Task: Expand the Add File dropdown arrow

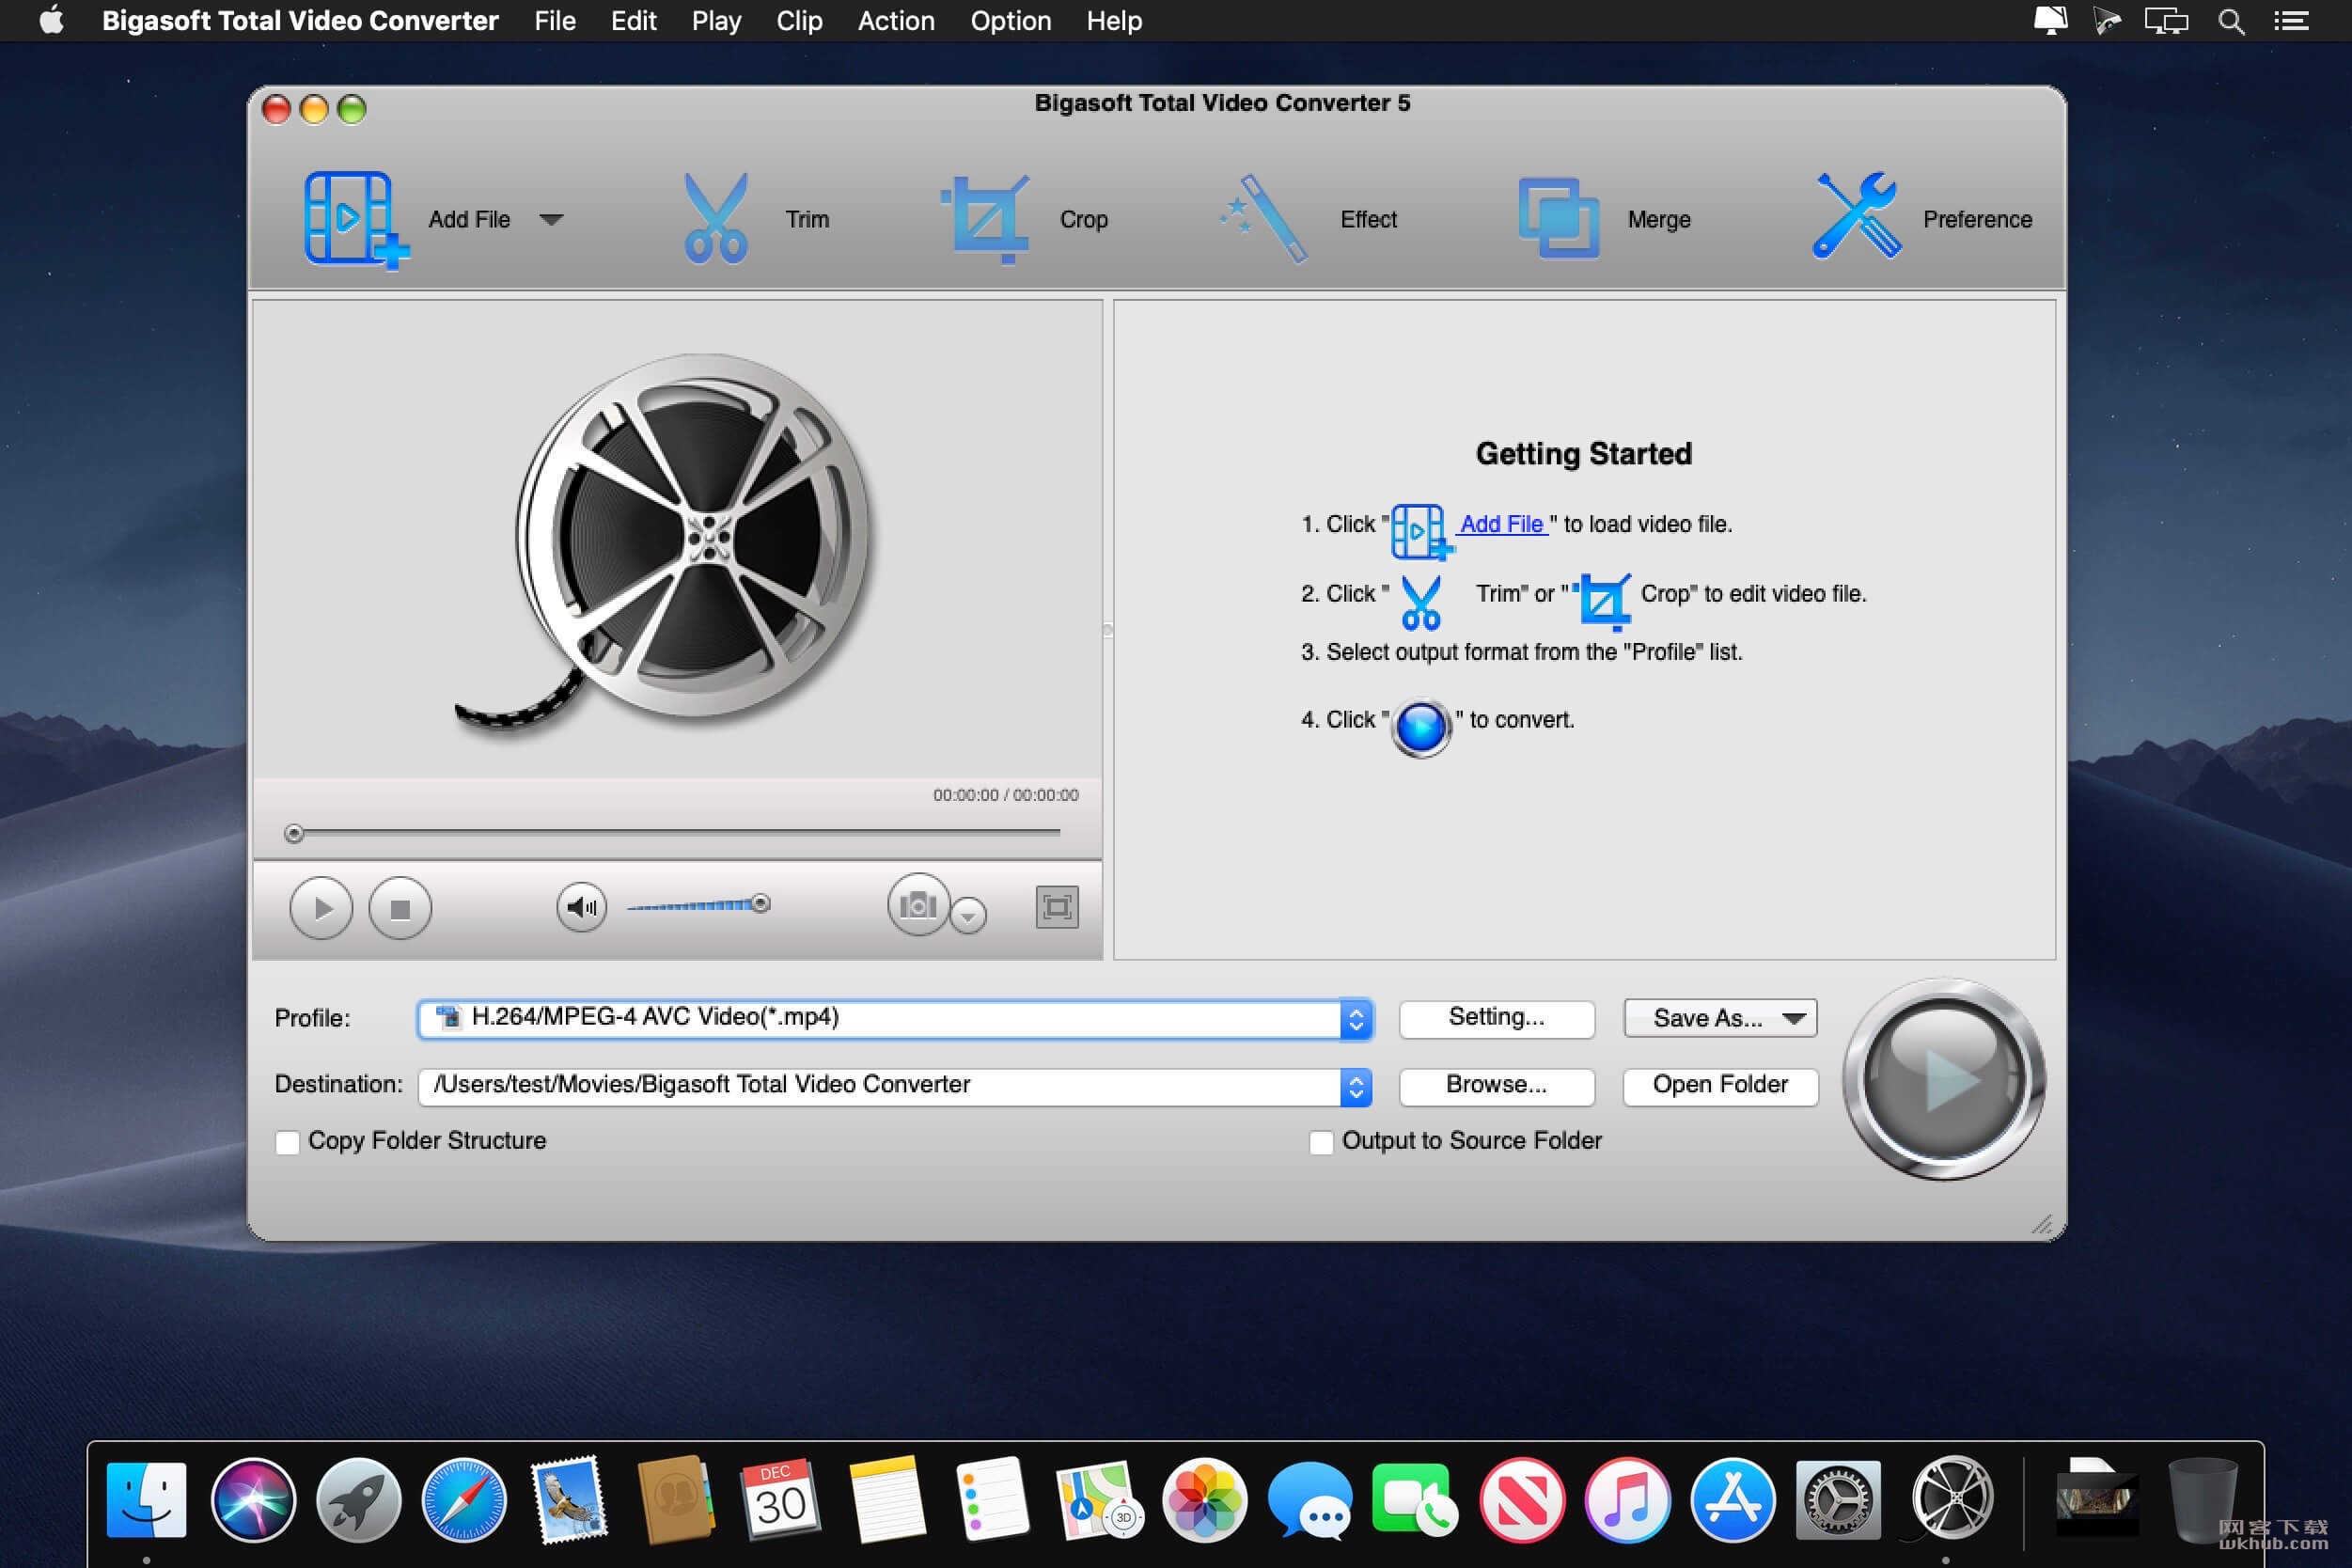Action: click(551, 219)
